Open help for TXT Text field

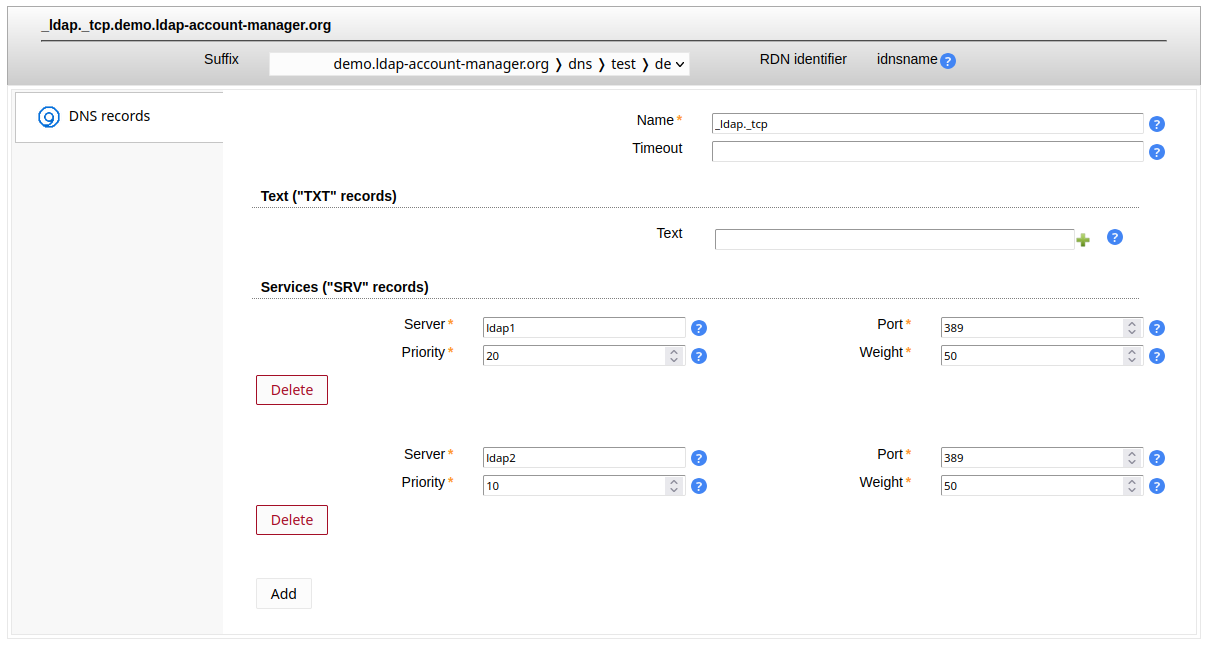tap(1115, 238)
